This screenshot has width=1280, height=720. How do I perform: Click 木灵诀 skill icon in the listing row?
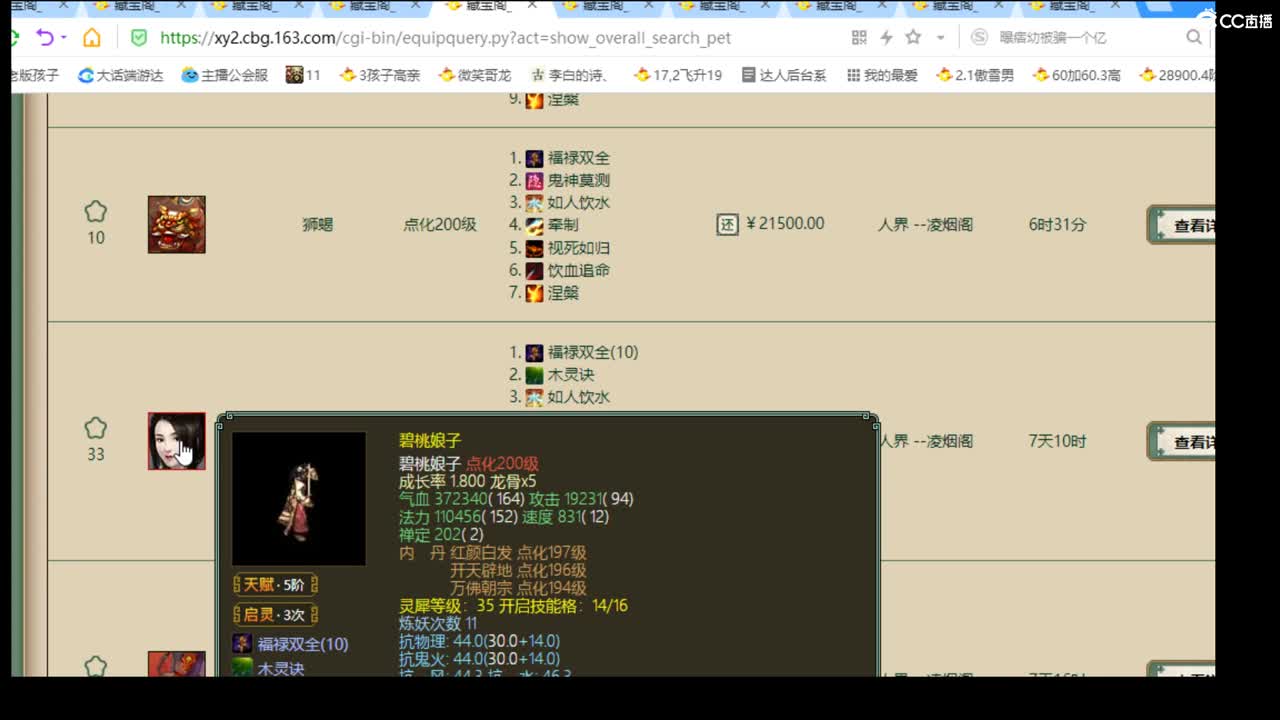tap(535, 375)
